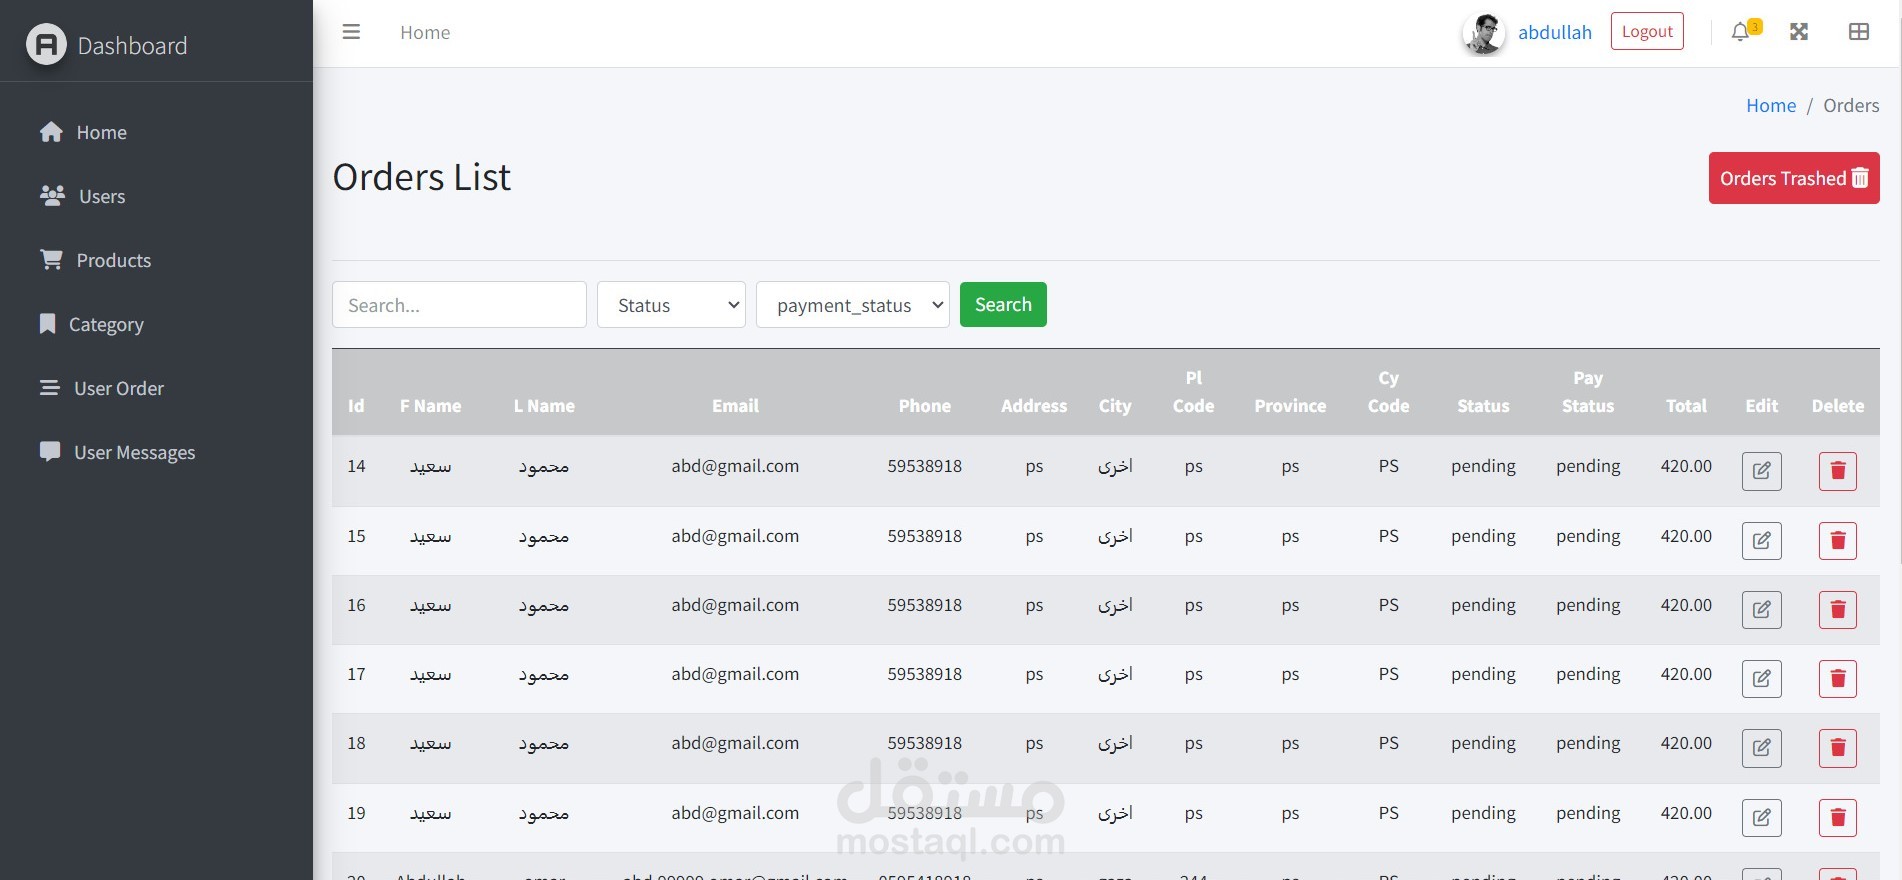The width and height of the screenshot is (1902, 880).
Task: Click abdullah's profile avatar
Action: [1484, 33]
